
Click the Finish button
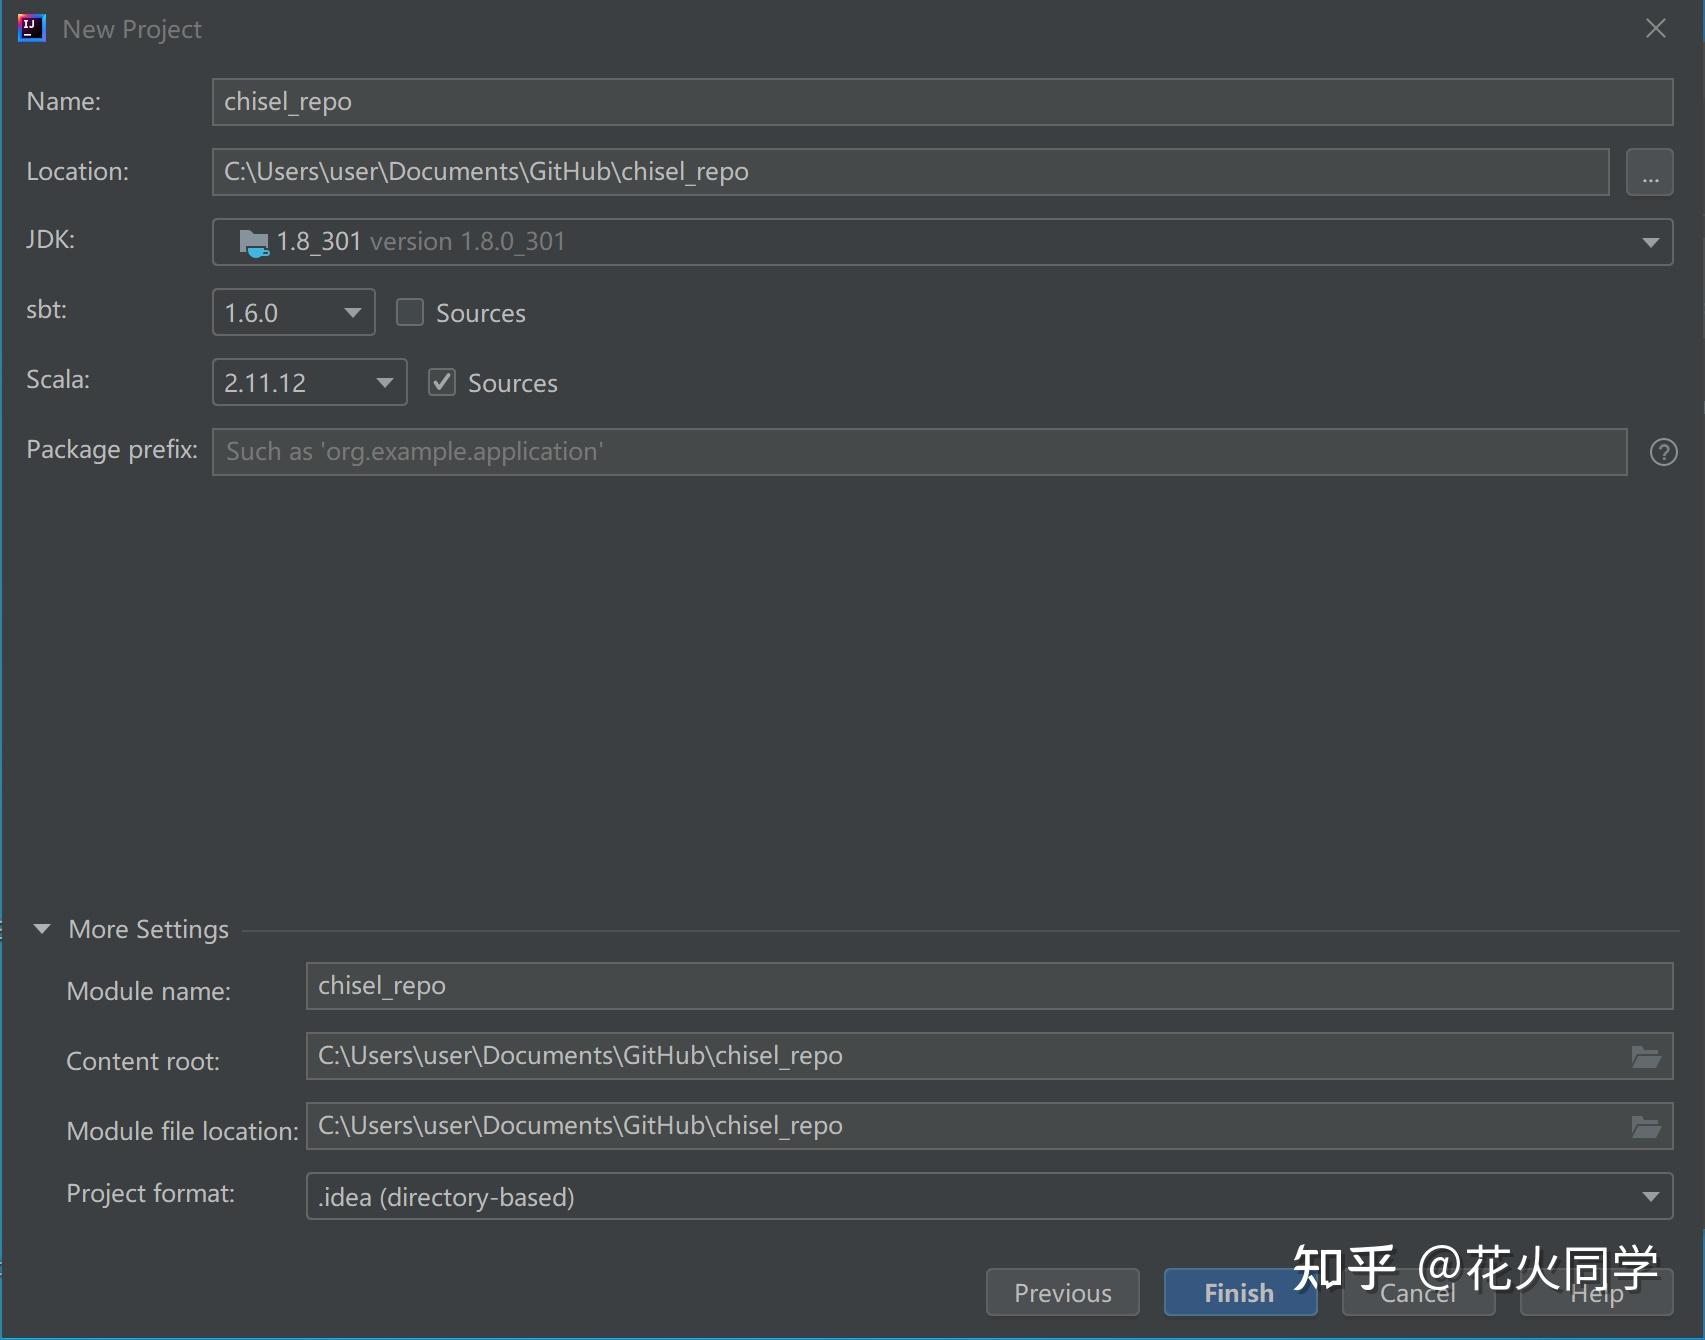1240,1292
